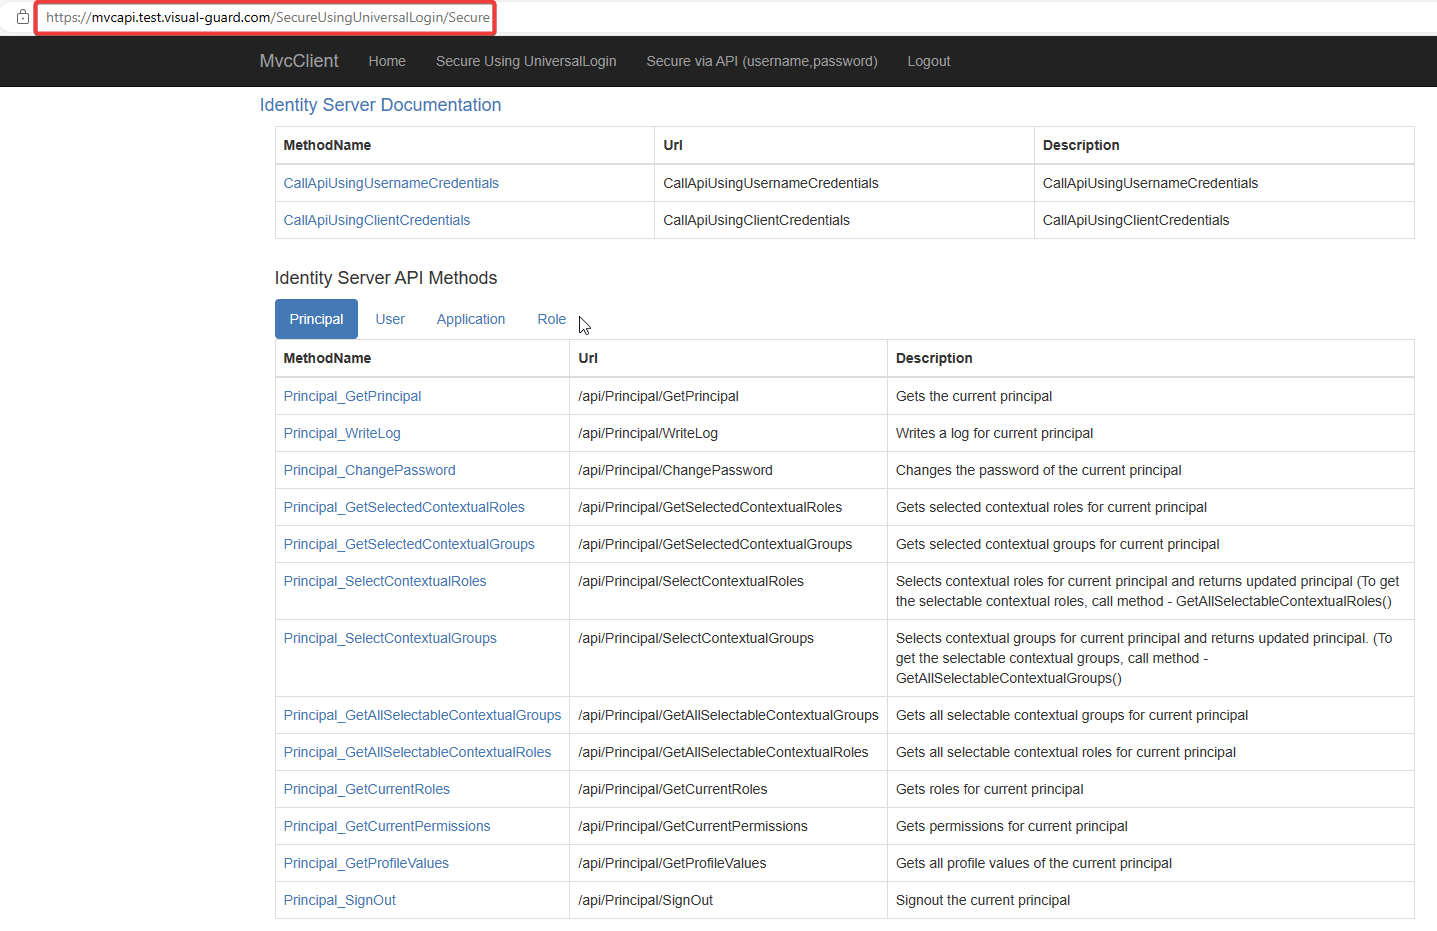The image size is (1437, 931).
Task: Open Principal_SelectContextualRoles link
Action: tap(384, 581)
